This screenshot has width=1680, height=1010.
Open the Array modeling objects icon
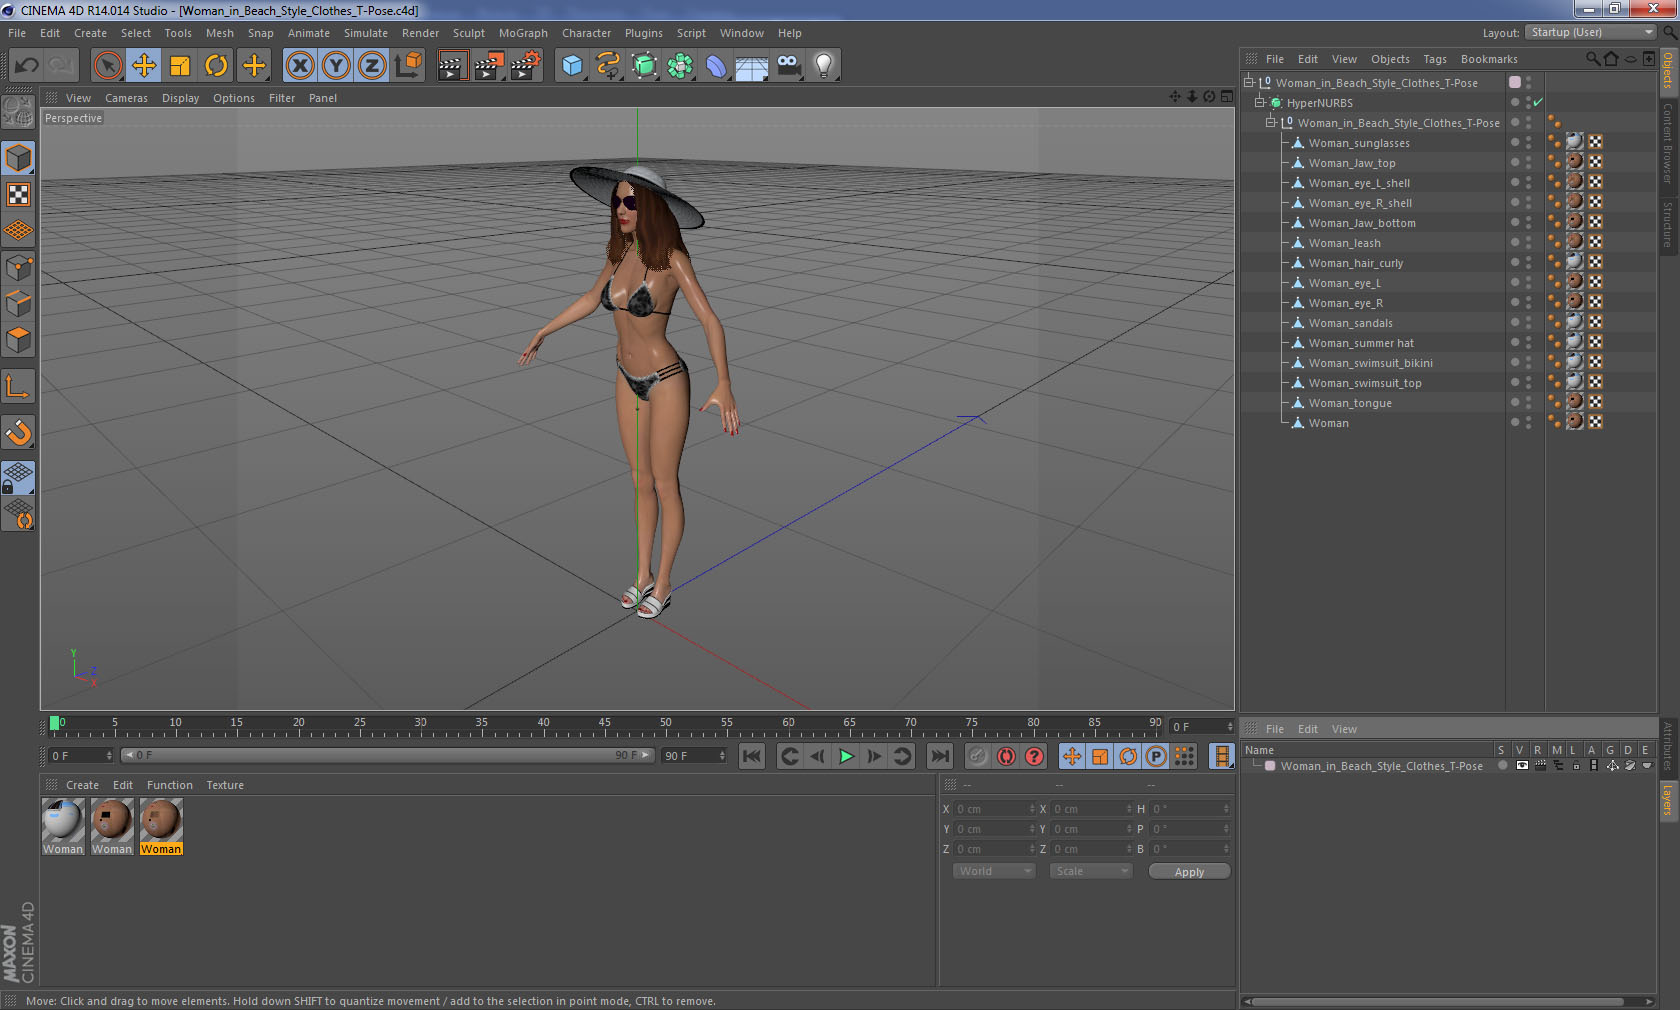pyautogui.click(x=680, y=66)
